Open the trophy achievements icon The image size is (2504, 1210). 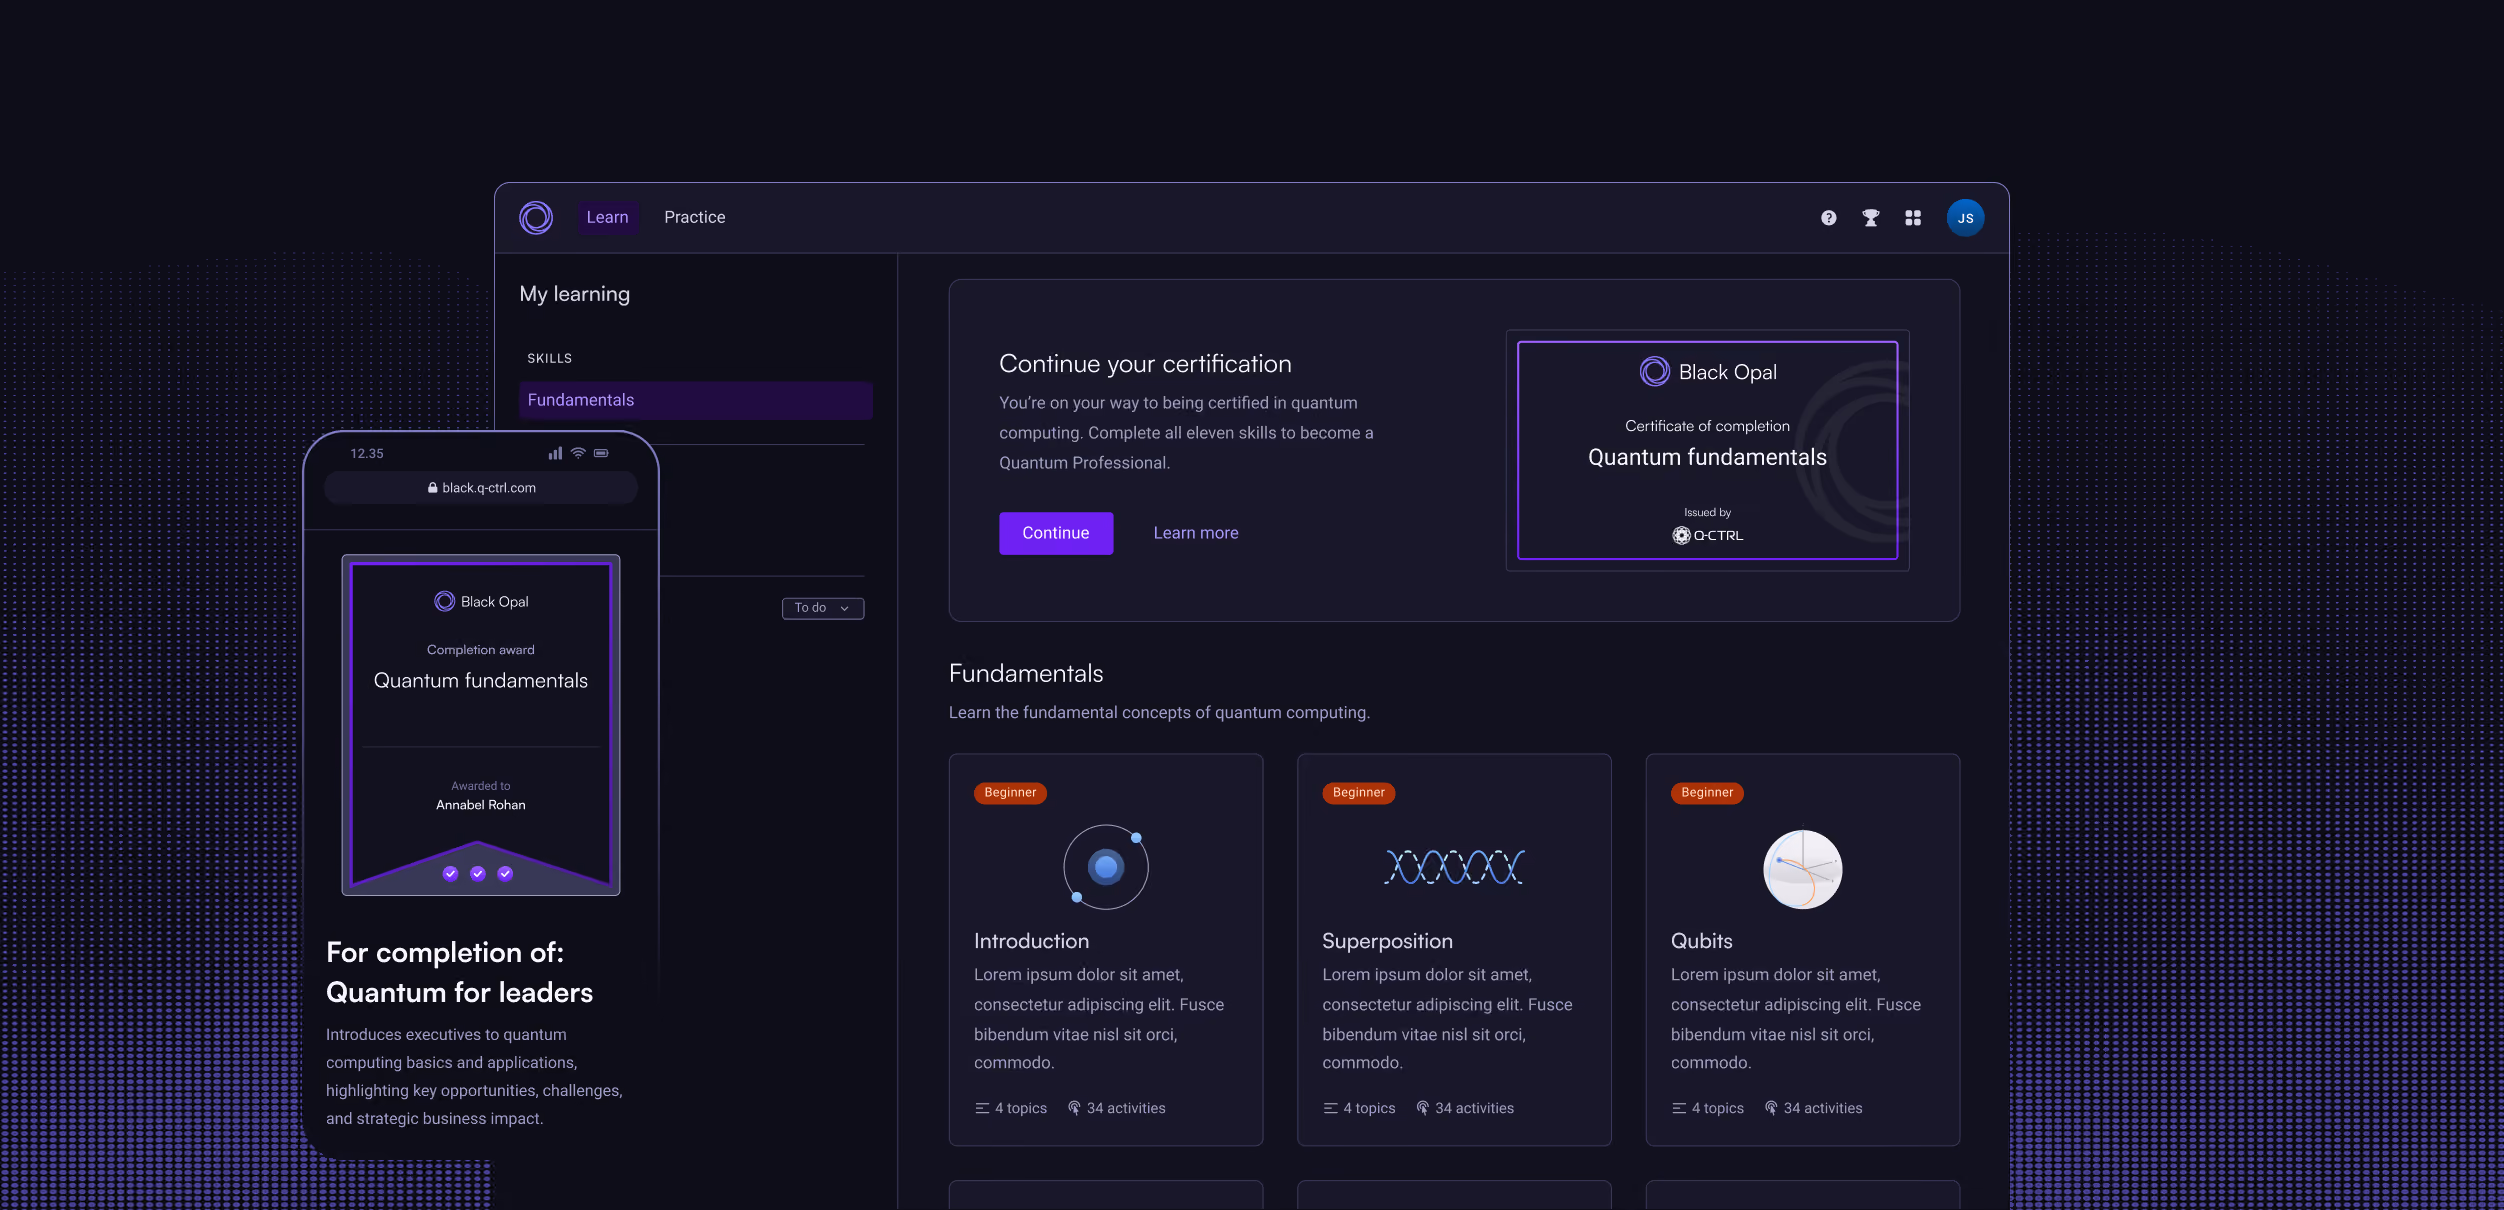[1870, 218]
